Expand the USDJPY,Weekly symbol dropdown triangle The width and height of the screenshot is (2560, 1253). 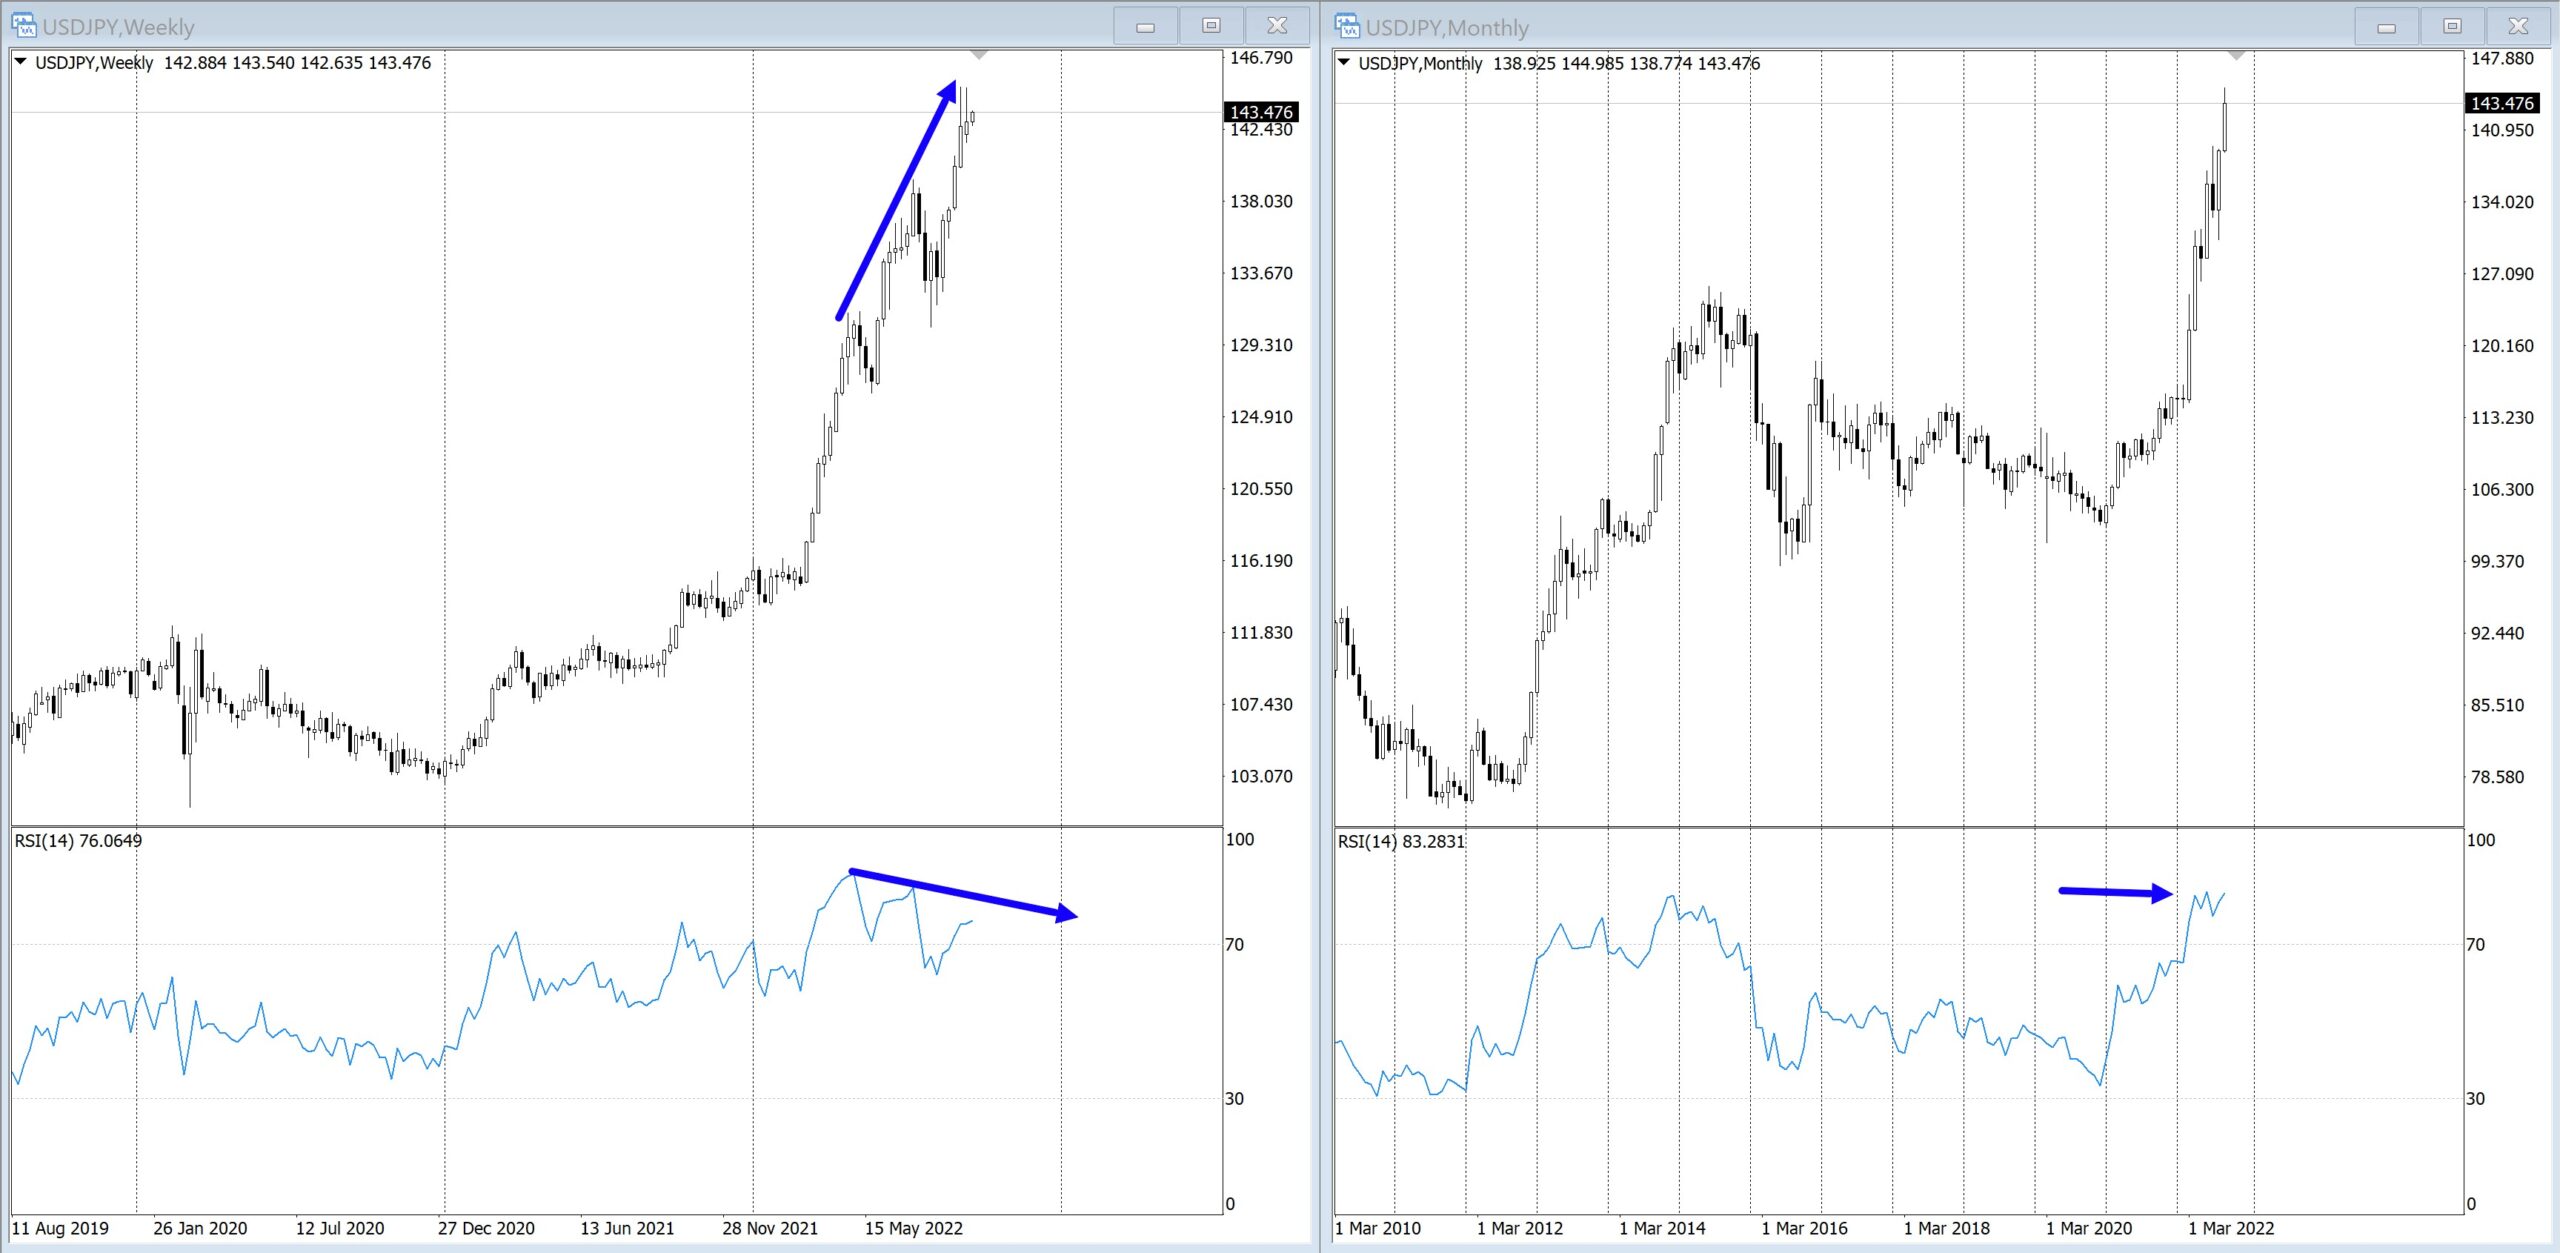click(20, 62)
